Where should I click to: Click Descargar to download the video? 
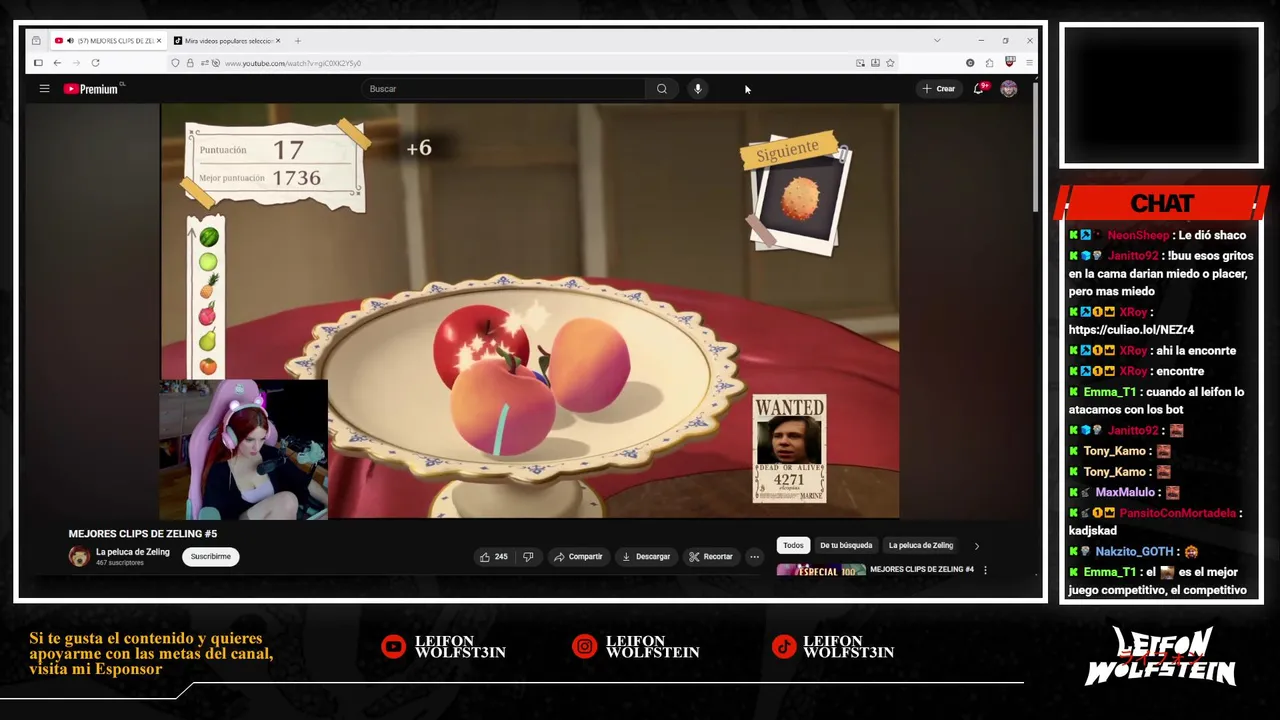pyautogui.click(x=645, y=557)
